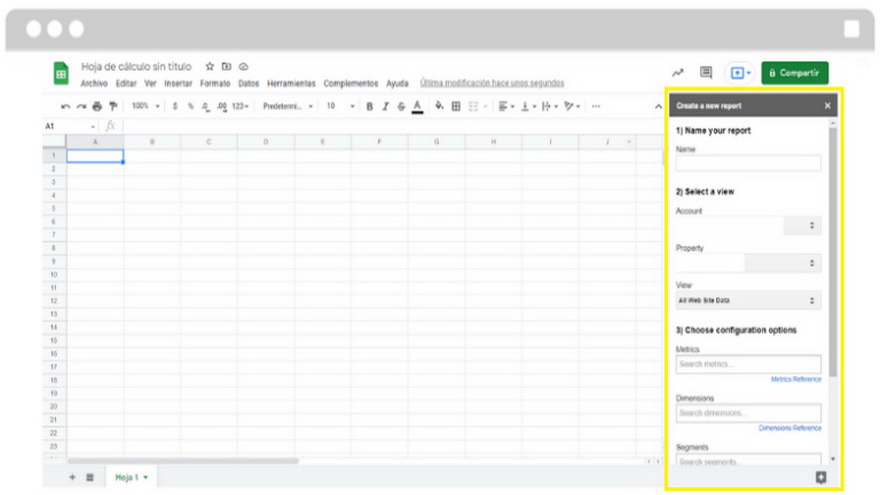This screenshot has width=880, height=495.
Task: Click the move-to-folder icon beside the title
Action: pyautogui.click(x=226, y=66)
